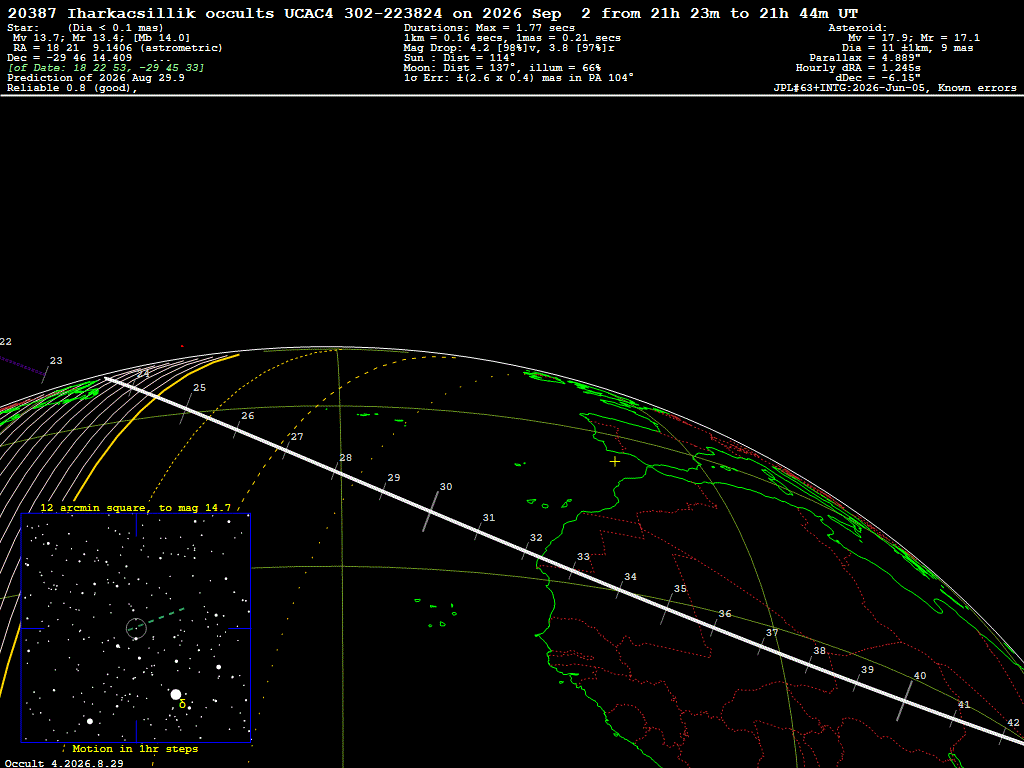Click the 'Motion in 1hr steps' caption

[x=135, y=748]
